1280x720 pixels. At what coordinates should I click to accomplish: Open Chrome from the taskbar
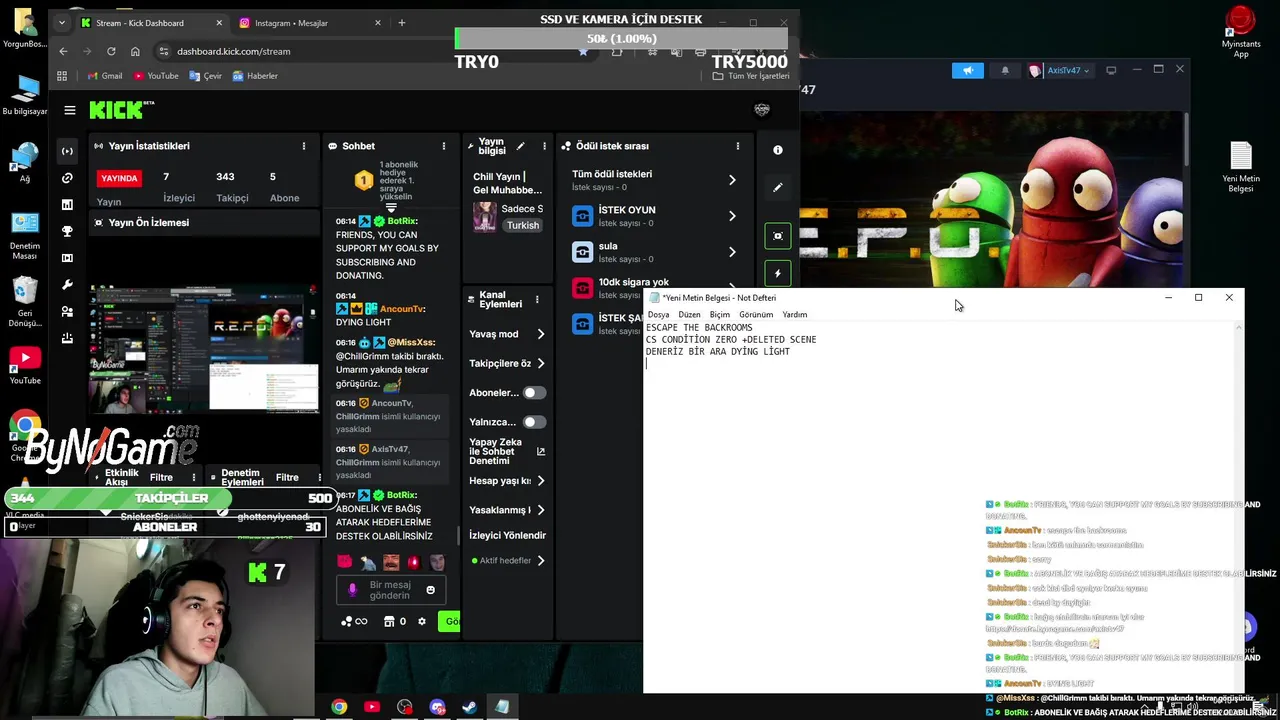[340, 707]
